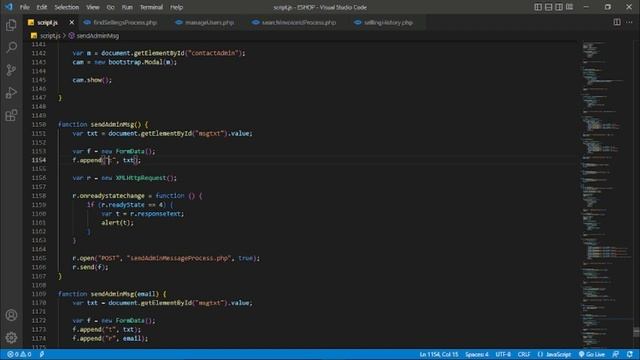
Task: Switch to the manageUsers.php tab
Action: 209,22
